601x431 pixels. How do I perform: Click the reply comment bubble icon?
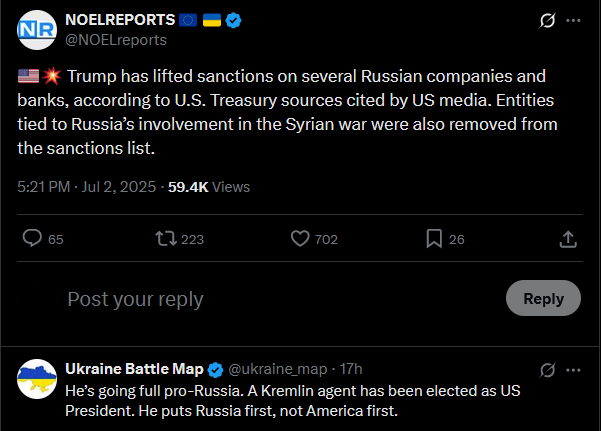(x=32, y=238)
